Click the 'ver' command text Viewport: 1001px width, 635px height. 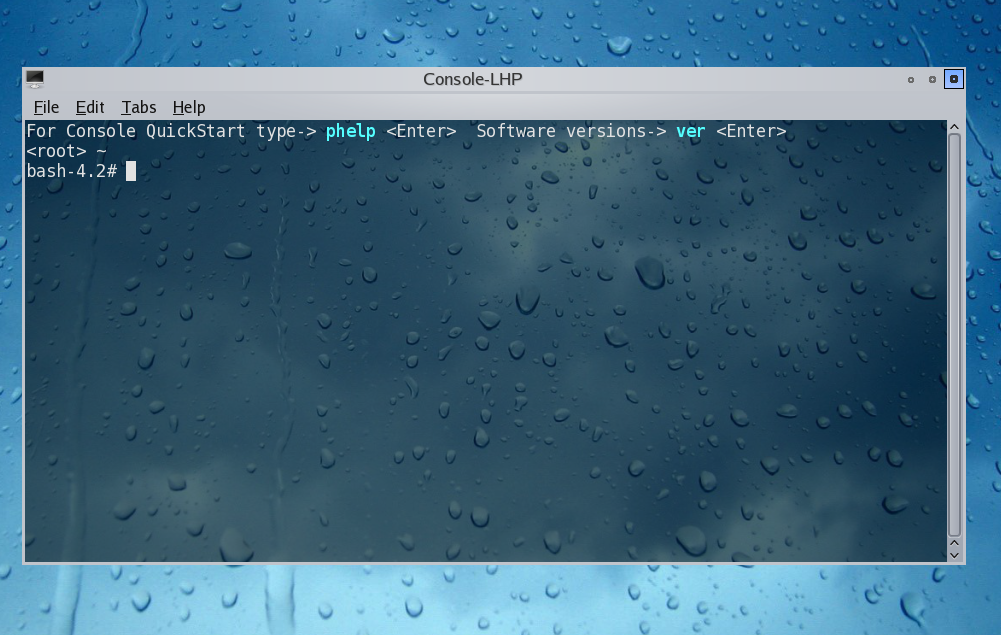pyautogui.click(x=691, y=131)
